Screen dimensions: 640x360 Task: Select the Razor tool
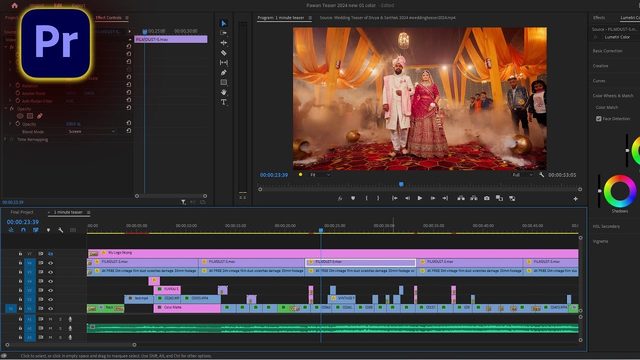(224, 53)
